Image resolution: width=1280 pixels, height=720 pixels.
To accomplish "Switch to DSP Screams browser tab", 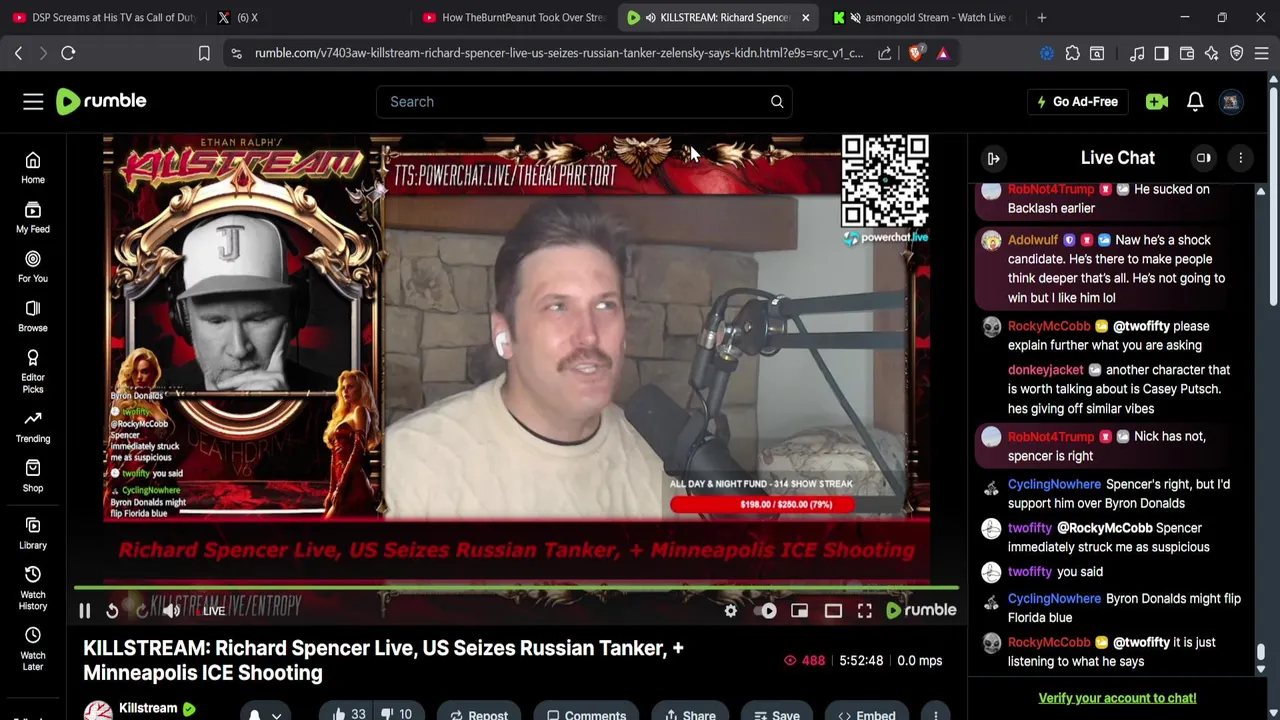I will coord(104,17).
